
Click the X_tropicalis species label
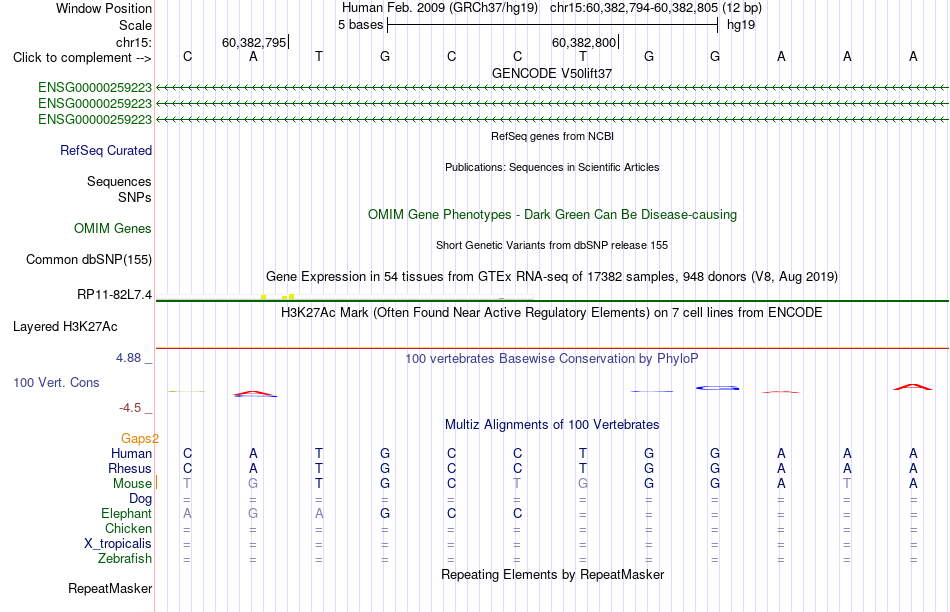pyautogui.click(x=118, y=544)
